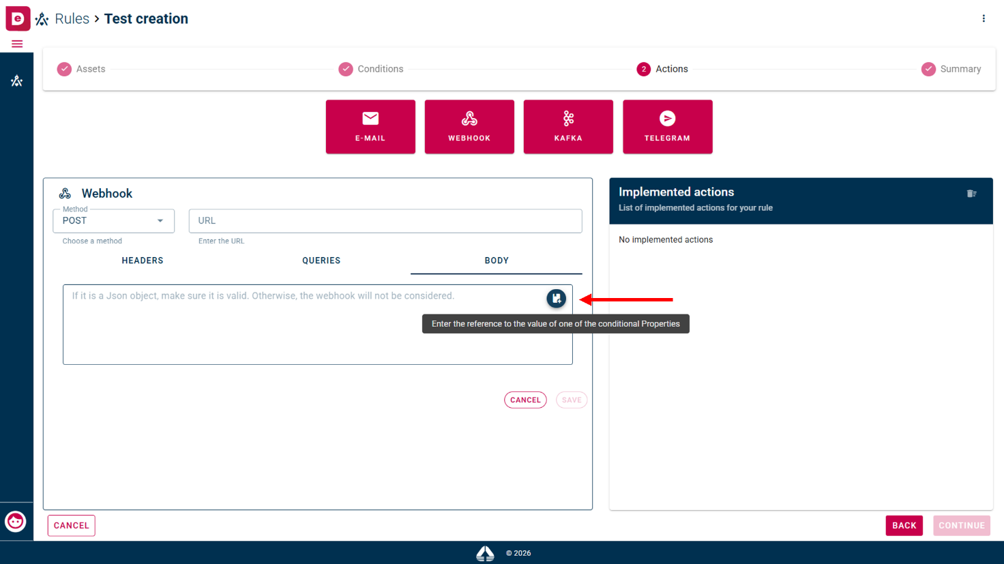Open the user avatar in the sidebar
This screenshot has height=564, width=1004.
click(x=15, y=522)
